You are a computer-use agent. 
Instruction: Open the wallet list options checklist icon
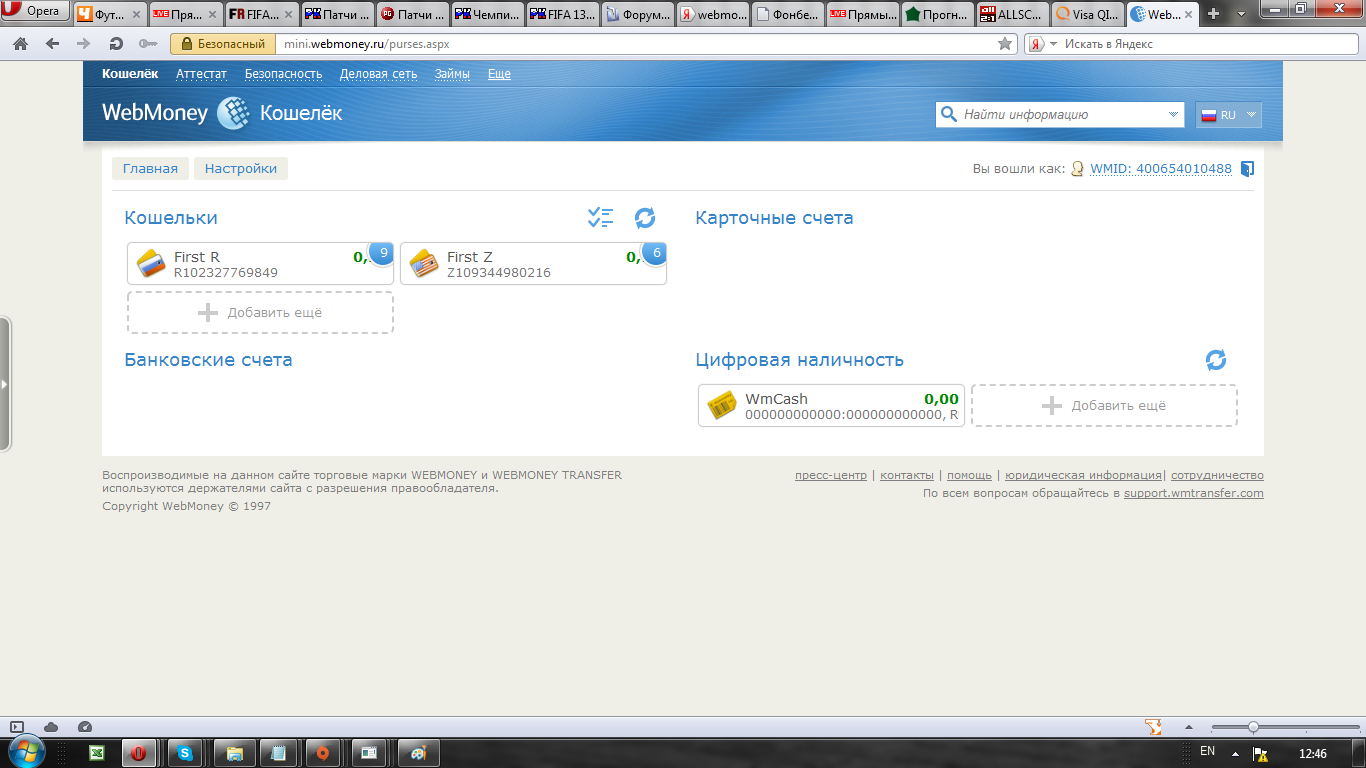600,217
